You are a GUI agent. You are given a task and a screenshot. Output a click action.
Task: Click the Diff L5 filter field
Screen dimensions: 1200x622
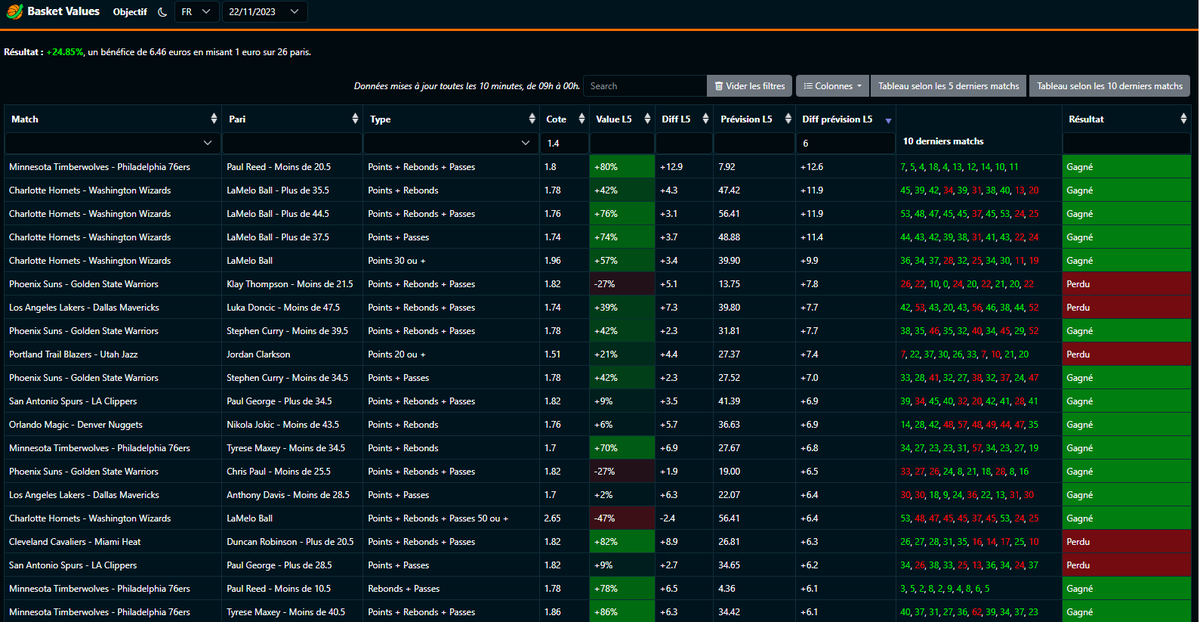pos(682,144)
